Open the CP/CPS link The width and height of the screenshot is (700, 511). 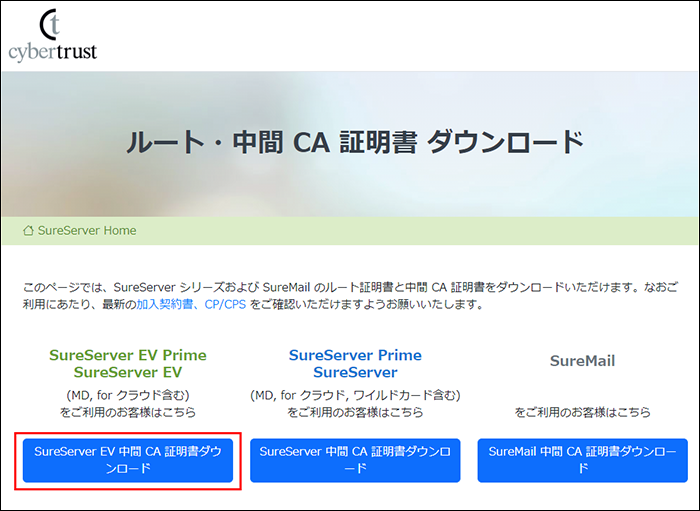point(225,304)
